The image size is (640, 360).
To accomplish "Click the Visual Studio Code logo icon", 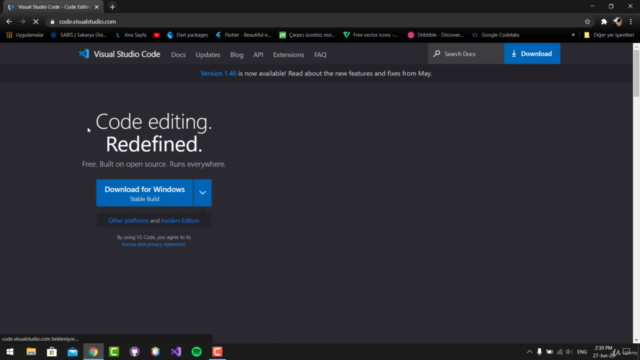I will [x=84, y=54].
